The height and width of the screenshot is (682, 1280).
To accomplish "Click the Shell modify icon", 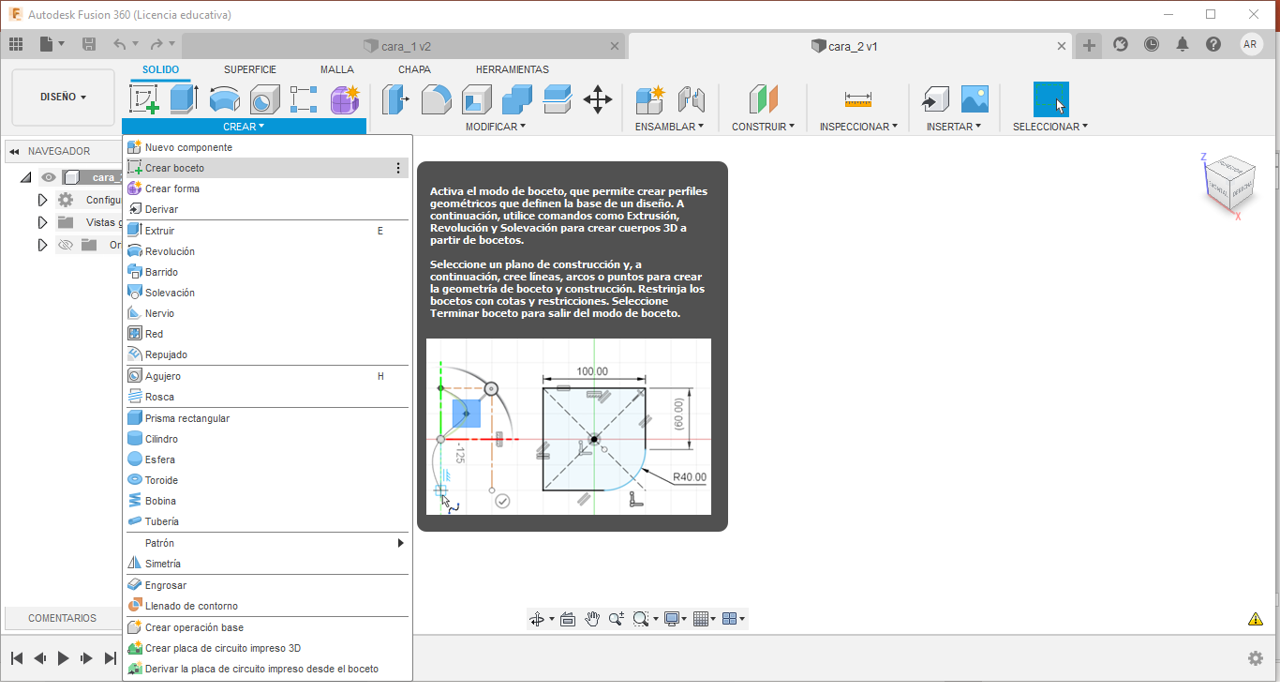I will [476, 99].
